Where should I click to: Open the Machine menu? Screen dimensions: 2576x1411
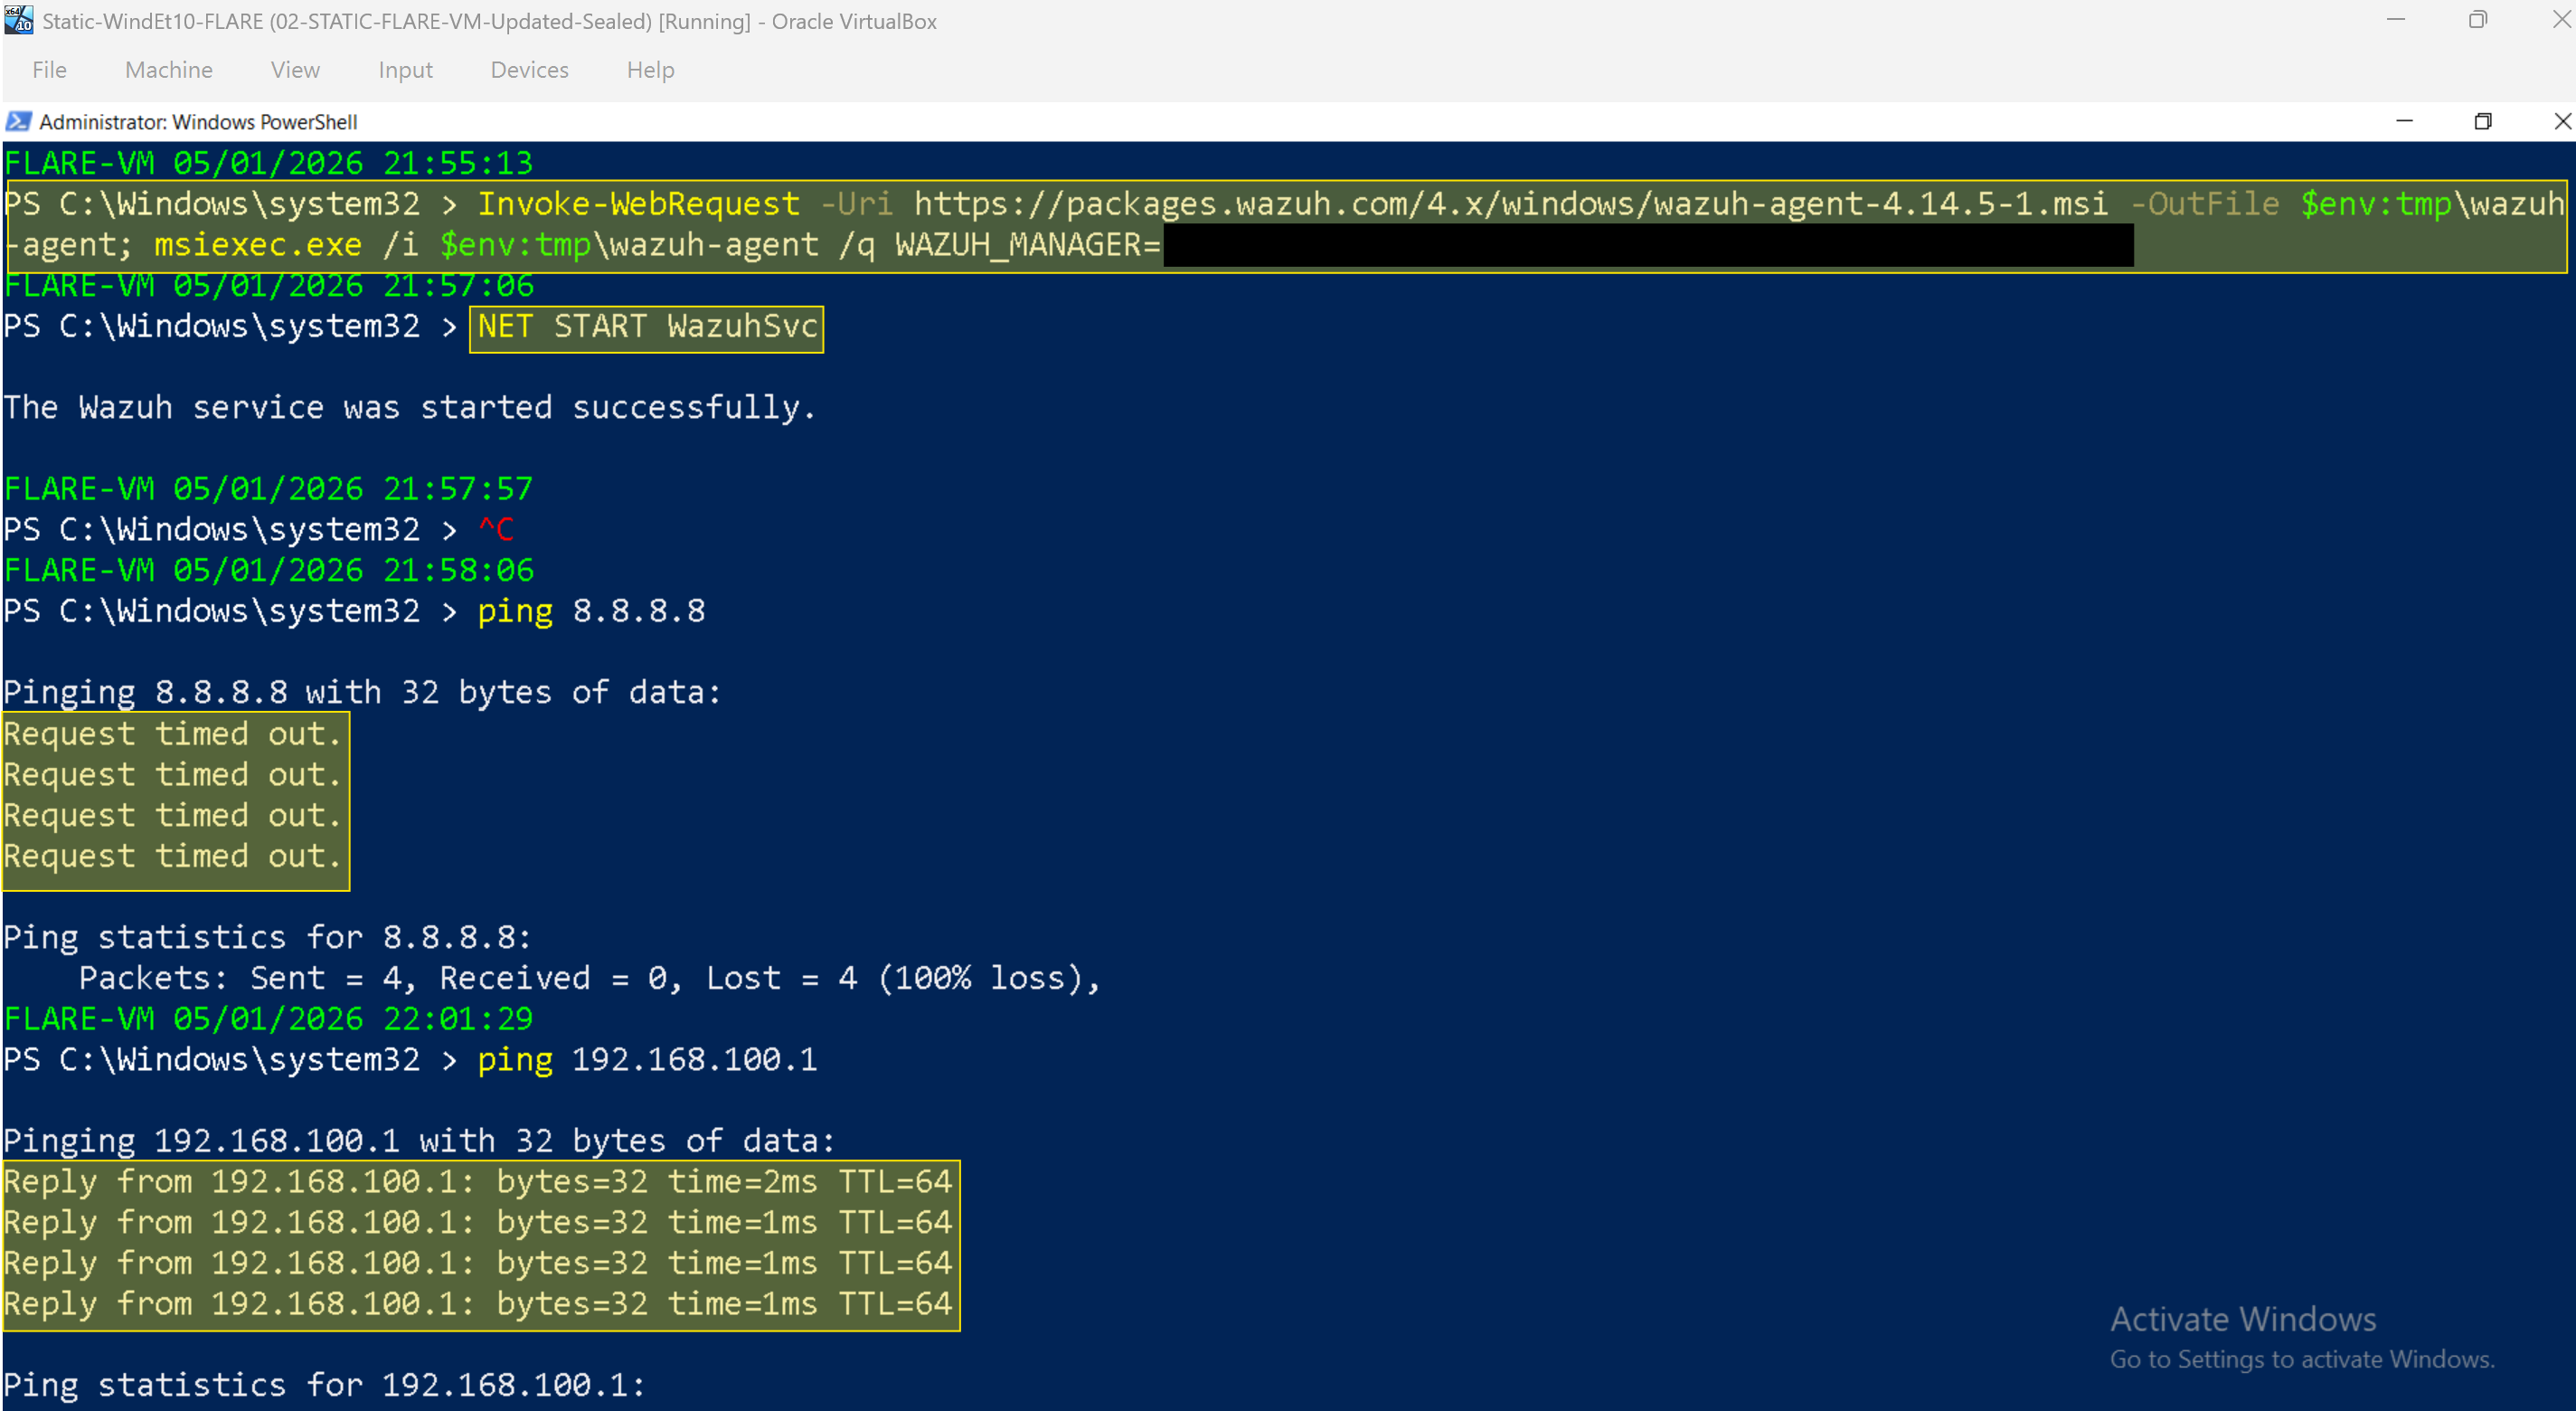[169, 70]
